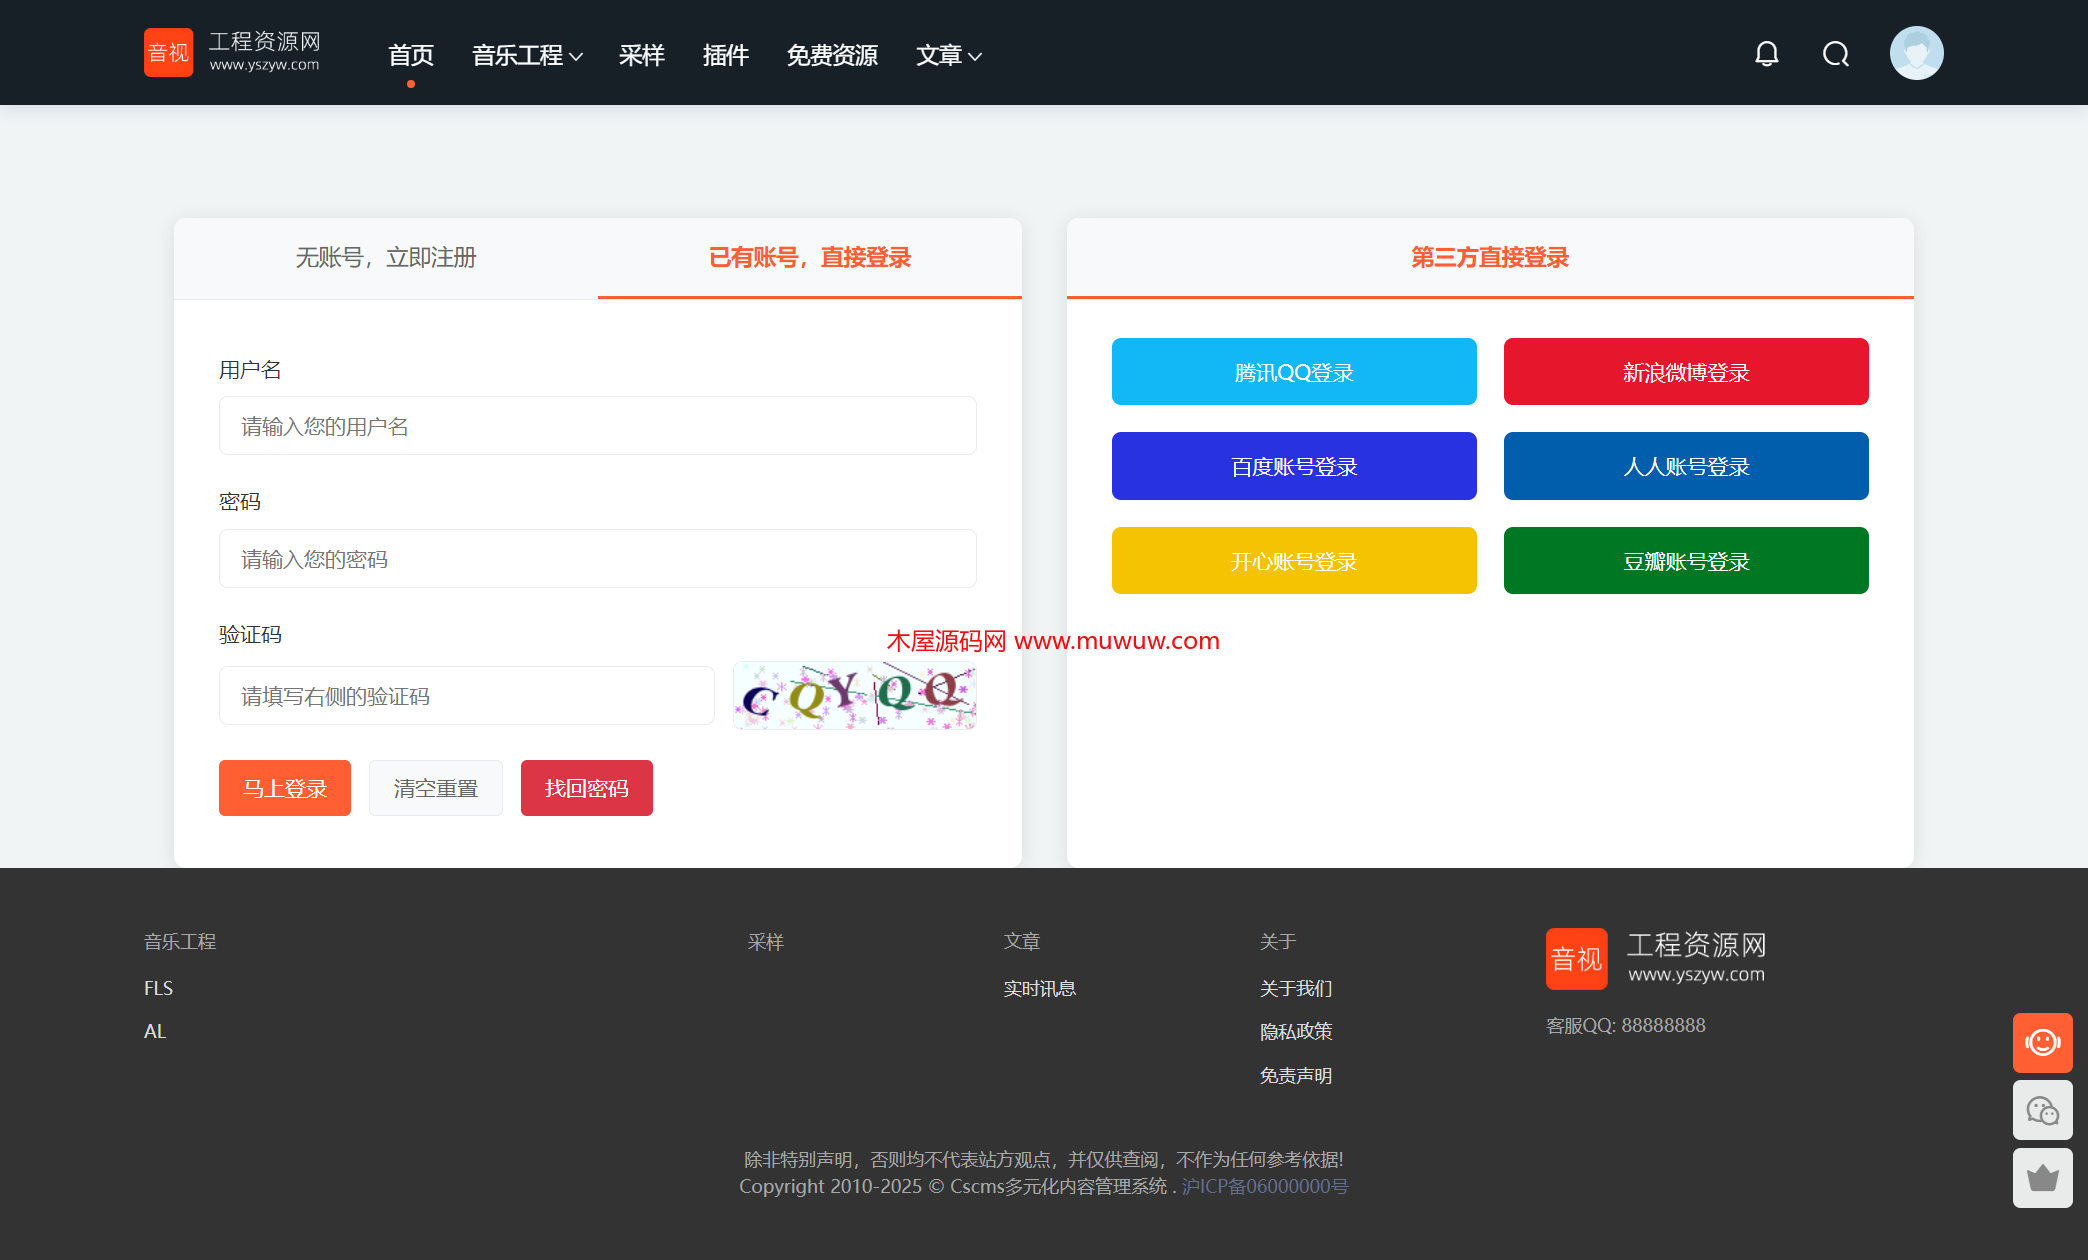
Task: Click the user avatar icon
Action: [x=1916, y=53]
